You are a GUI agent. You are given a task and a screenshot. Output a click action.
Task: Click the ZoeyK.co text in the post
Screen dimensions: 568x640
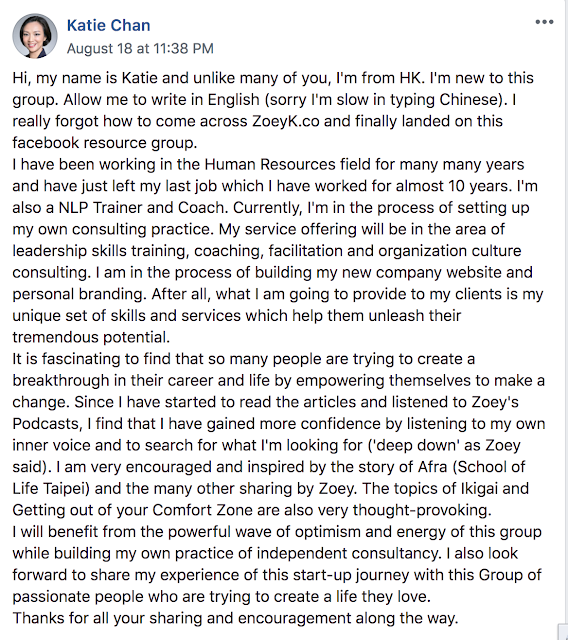[286, 121]
